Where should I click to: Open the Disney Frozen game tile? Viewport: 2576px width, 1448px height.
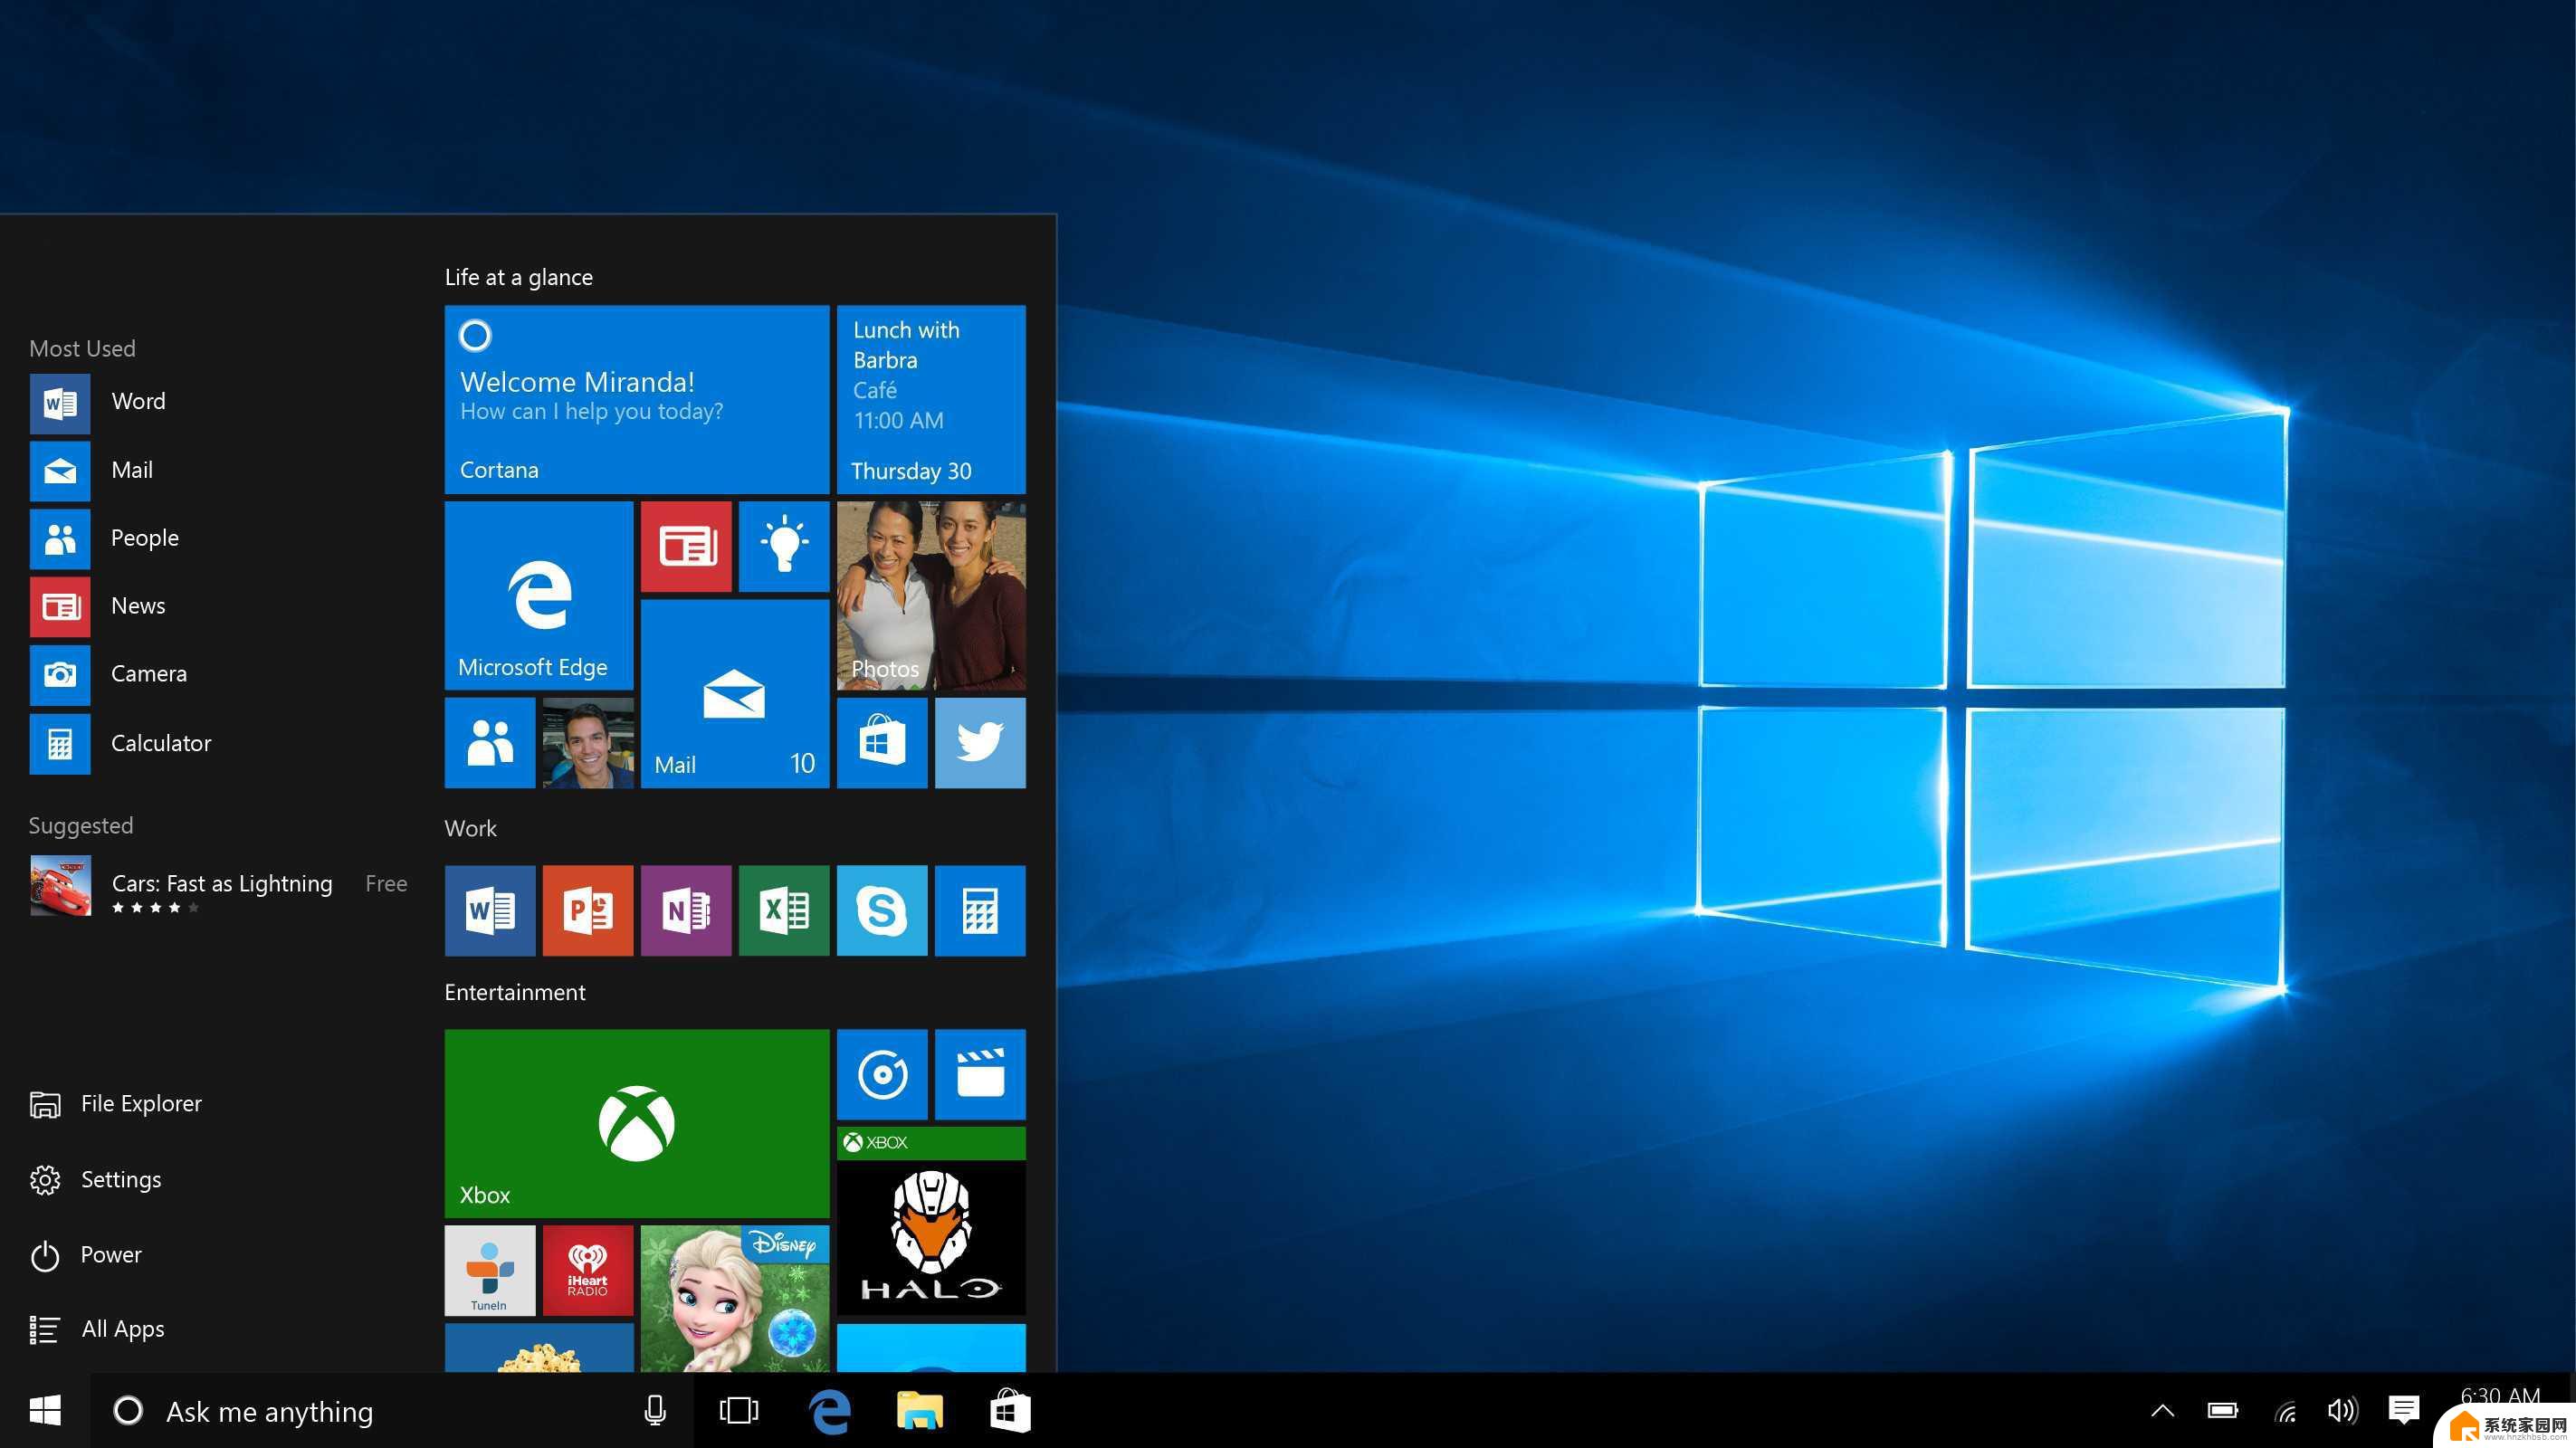(x=735, y=1299)
